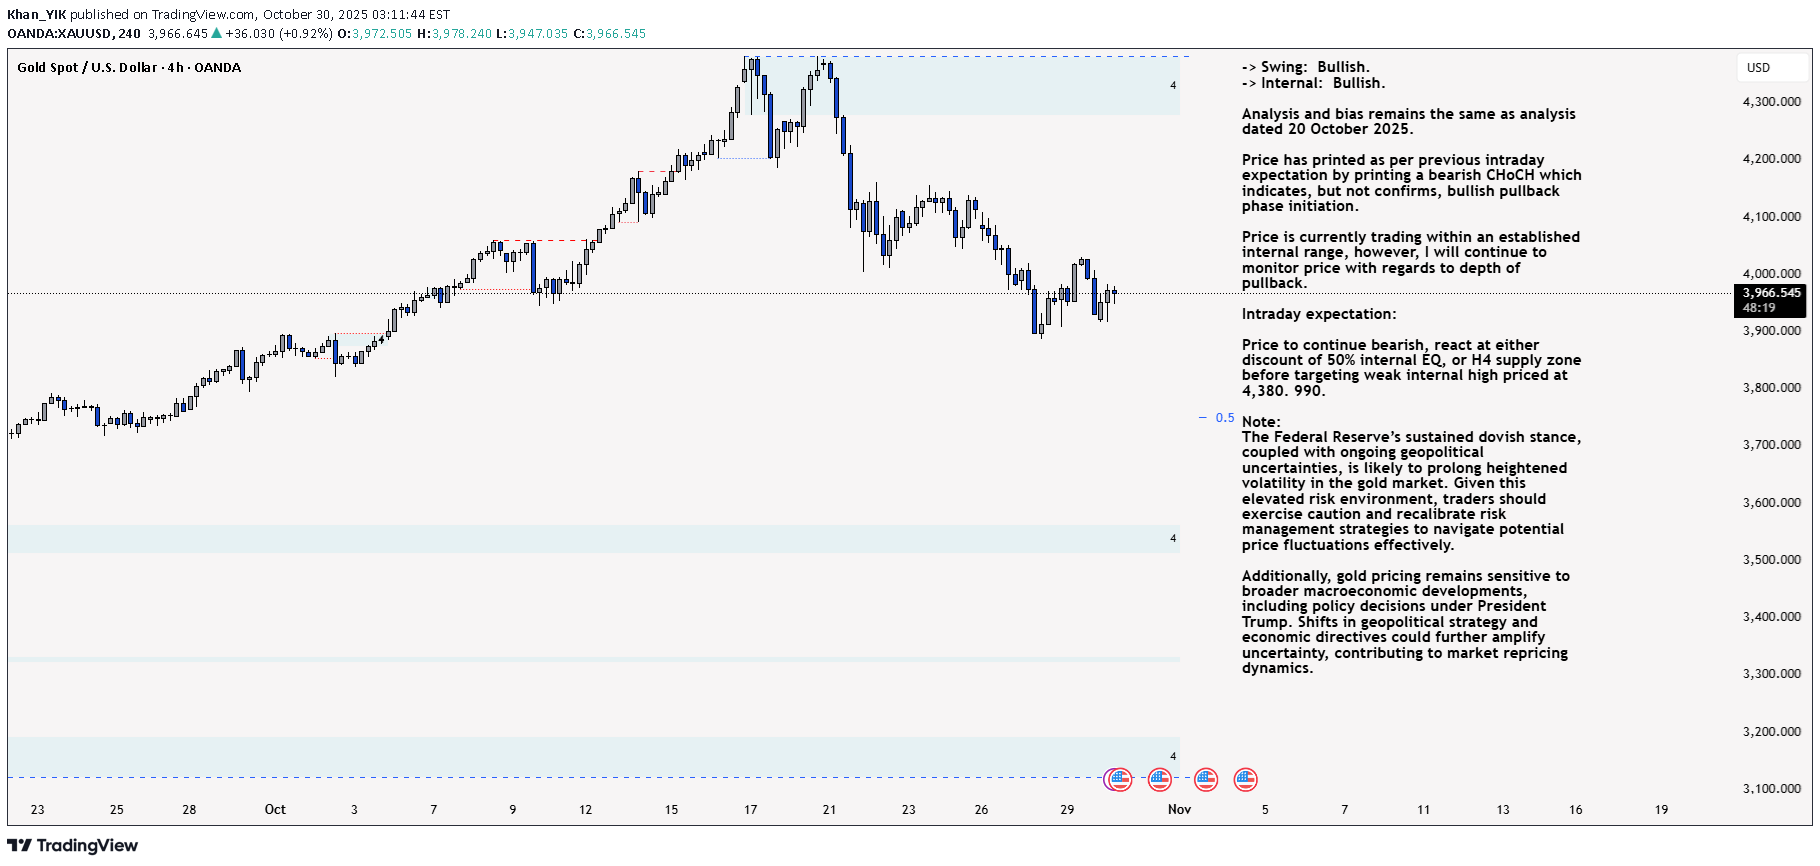Click the Oct label on time axis
The width and height of the screenshot is (1820, 866).
(x=275, y=810)
